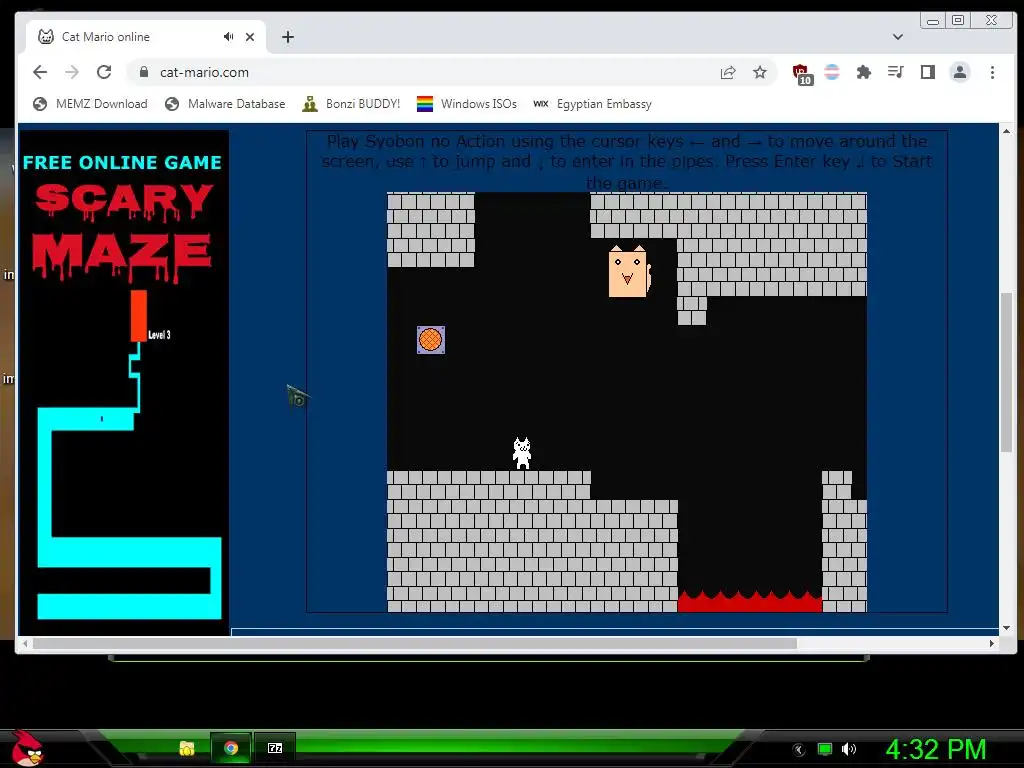This screenshot has height=768, width=1024.
Task: Click the orange coin block
Action: click(x=431, y=340)
